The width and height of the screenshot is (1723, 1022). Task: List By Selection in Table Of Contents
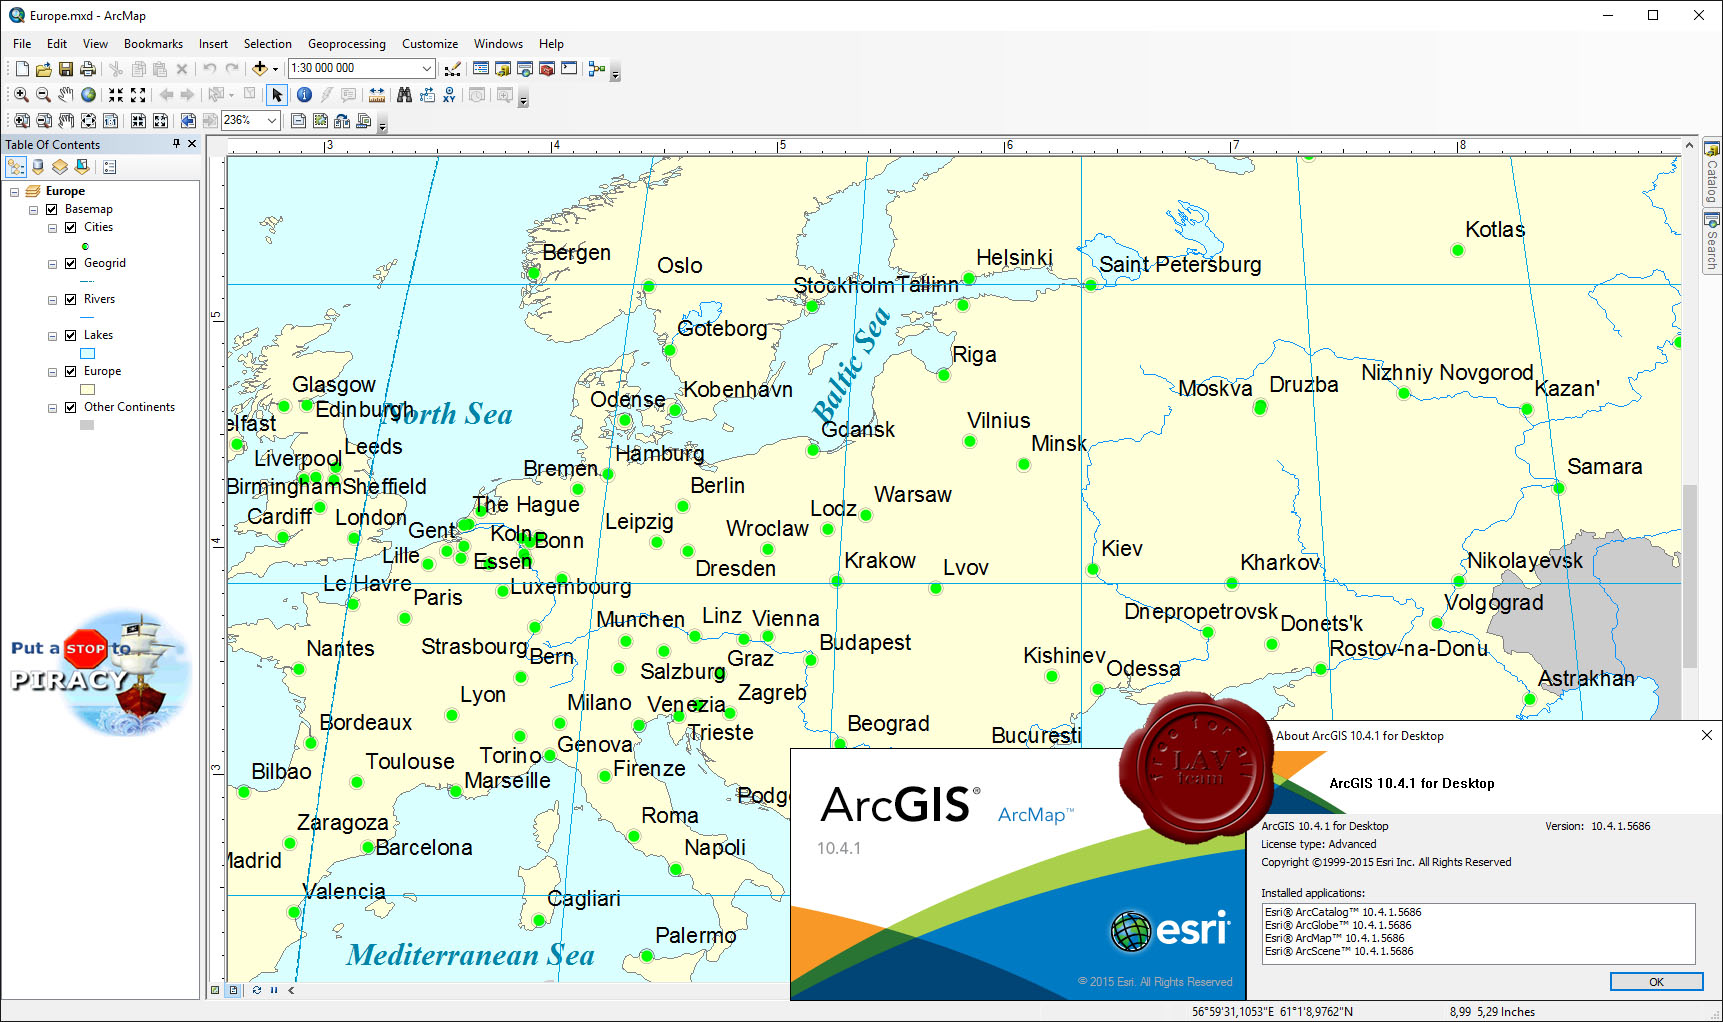tap(82, 167)
